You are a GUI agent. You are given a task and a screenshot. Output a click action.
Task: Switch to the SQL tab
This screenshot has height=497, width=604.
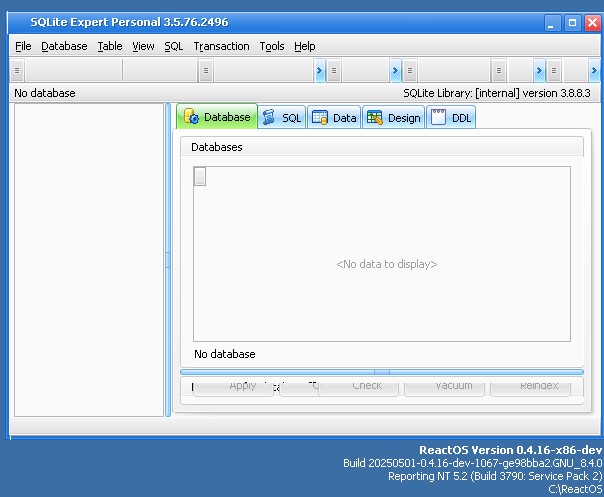tap(282, 117)
